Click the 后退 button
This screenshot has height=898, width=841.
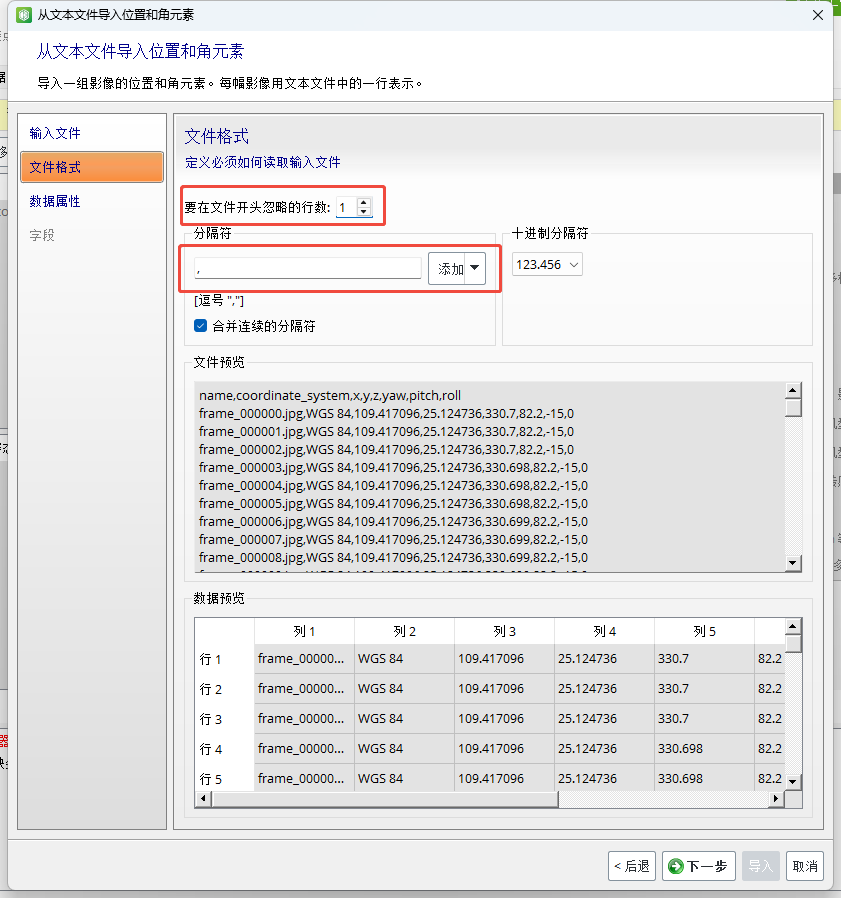632,866
